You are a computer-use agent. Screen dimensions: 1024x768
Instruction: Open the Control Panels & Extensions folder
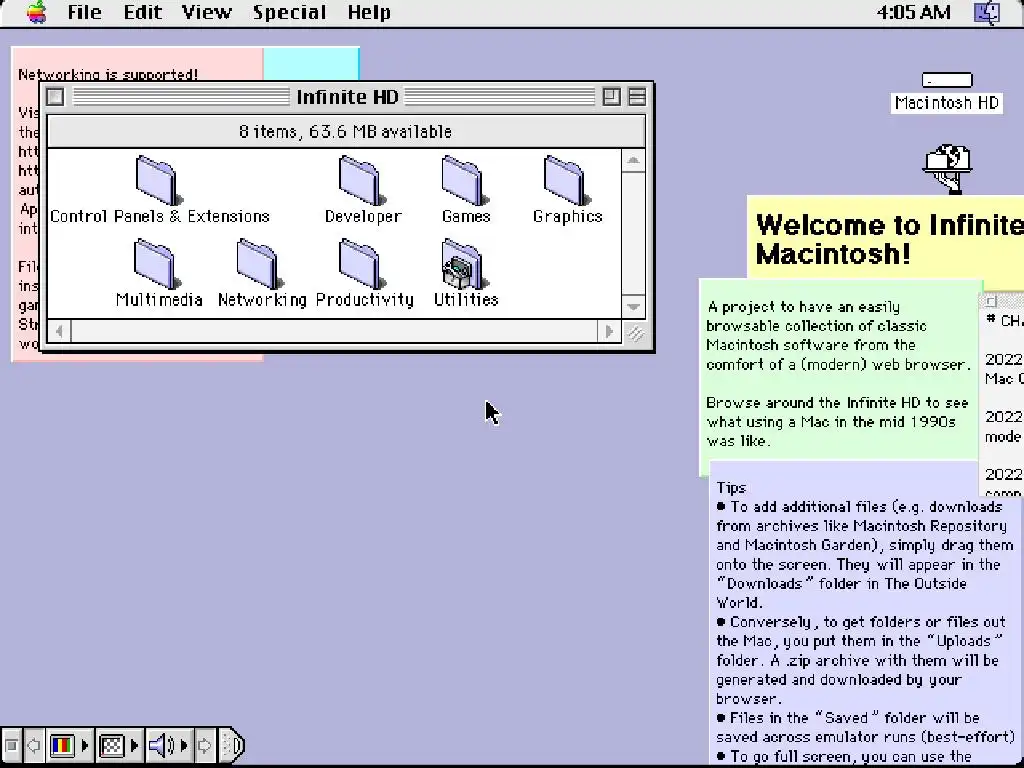click(x=157, y=181)
